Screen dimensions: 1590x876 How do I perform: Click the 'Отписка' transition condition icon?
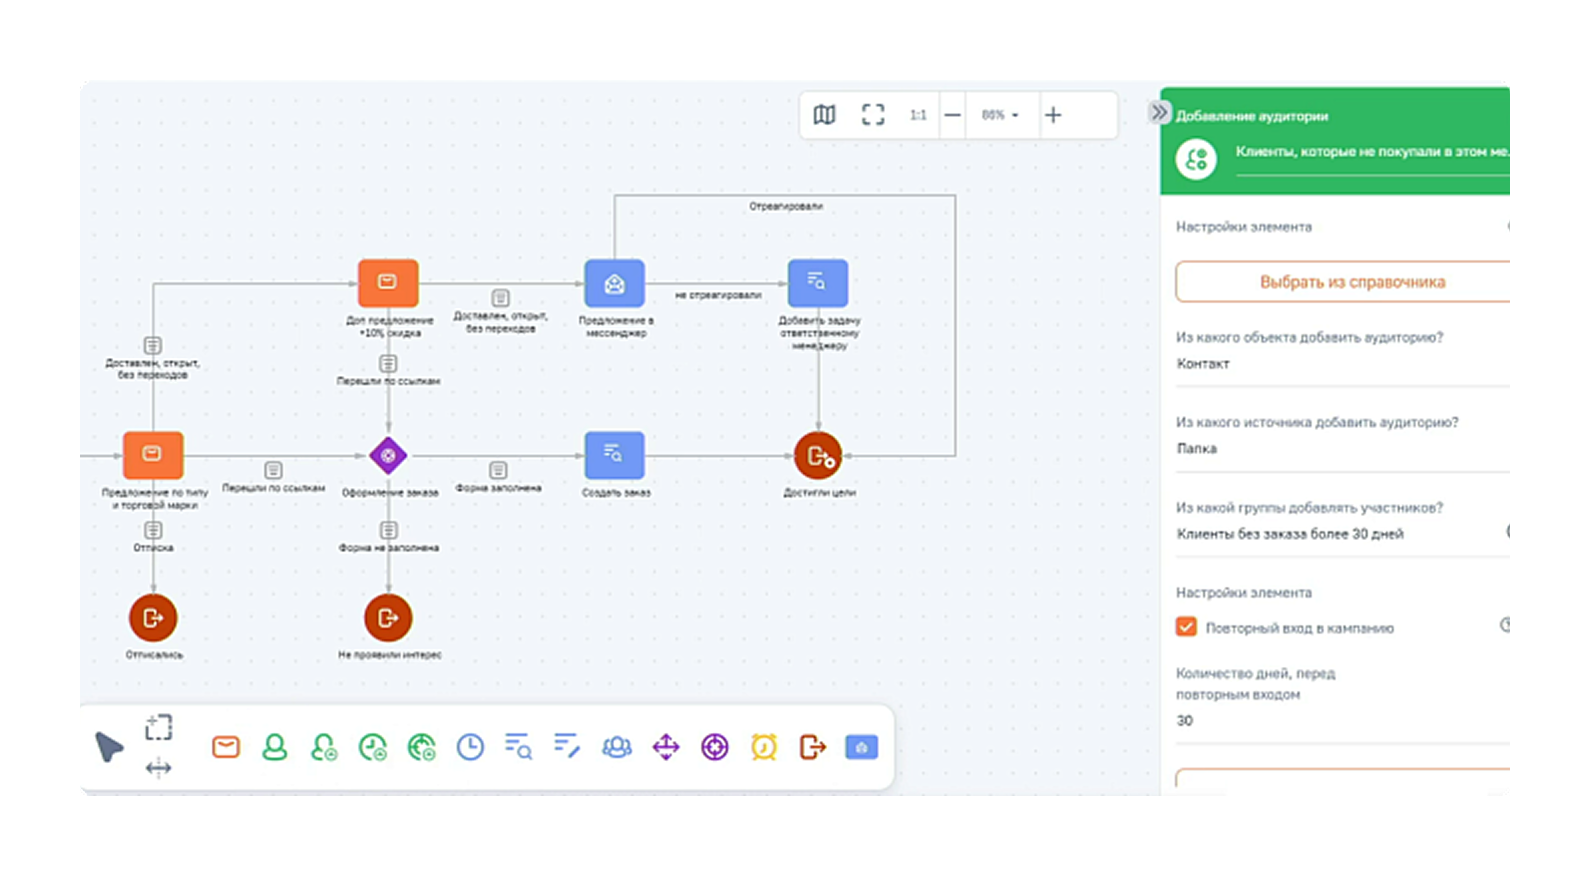[x=153, y=530]
